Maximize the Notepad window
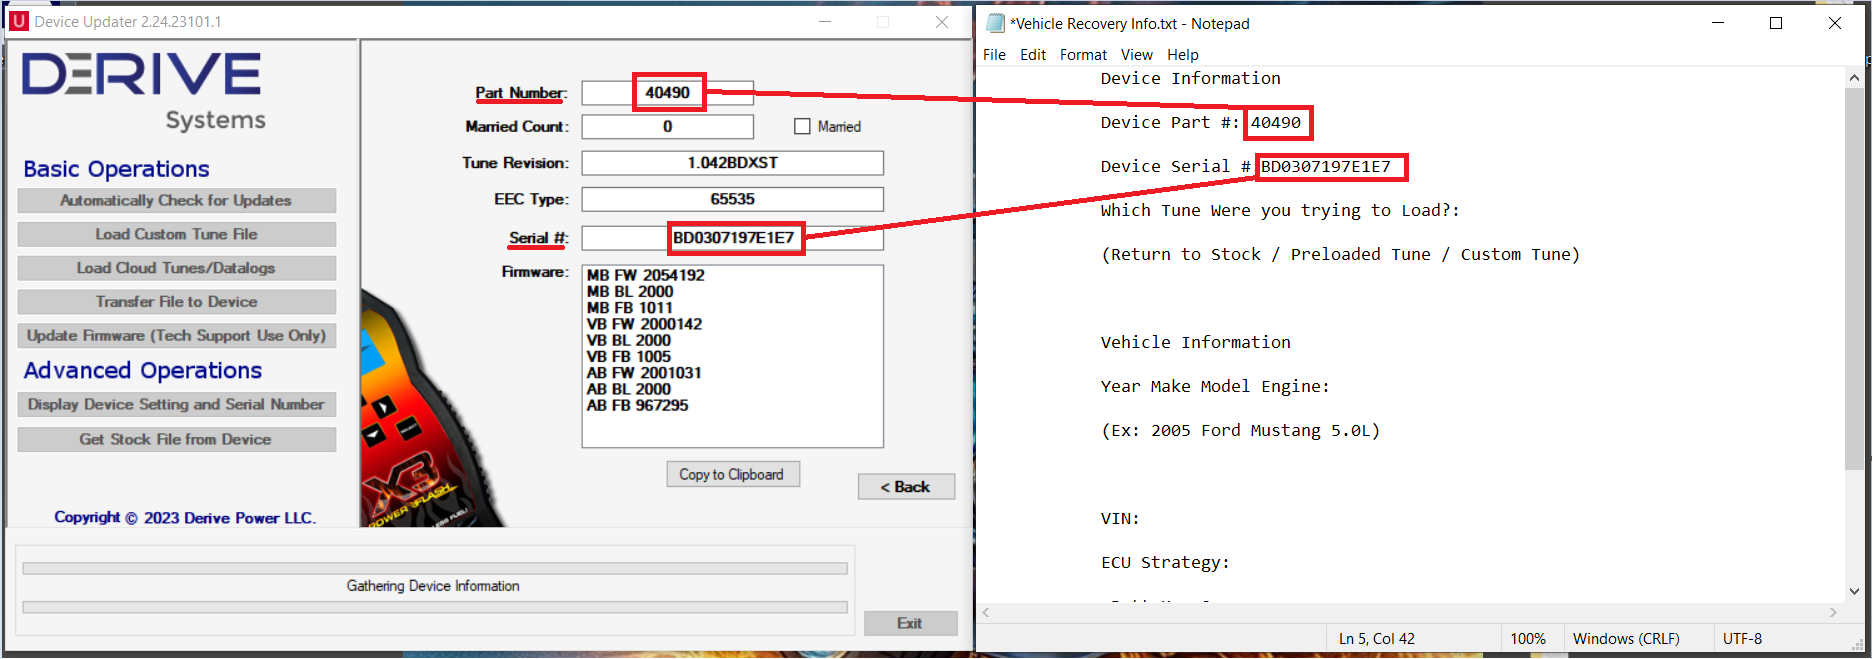Screen dimensions: 1872x659 1776,23
